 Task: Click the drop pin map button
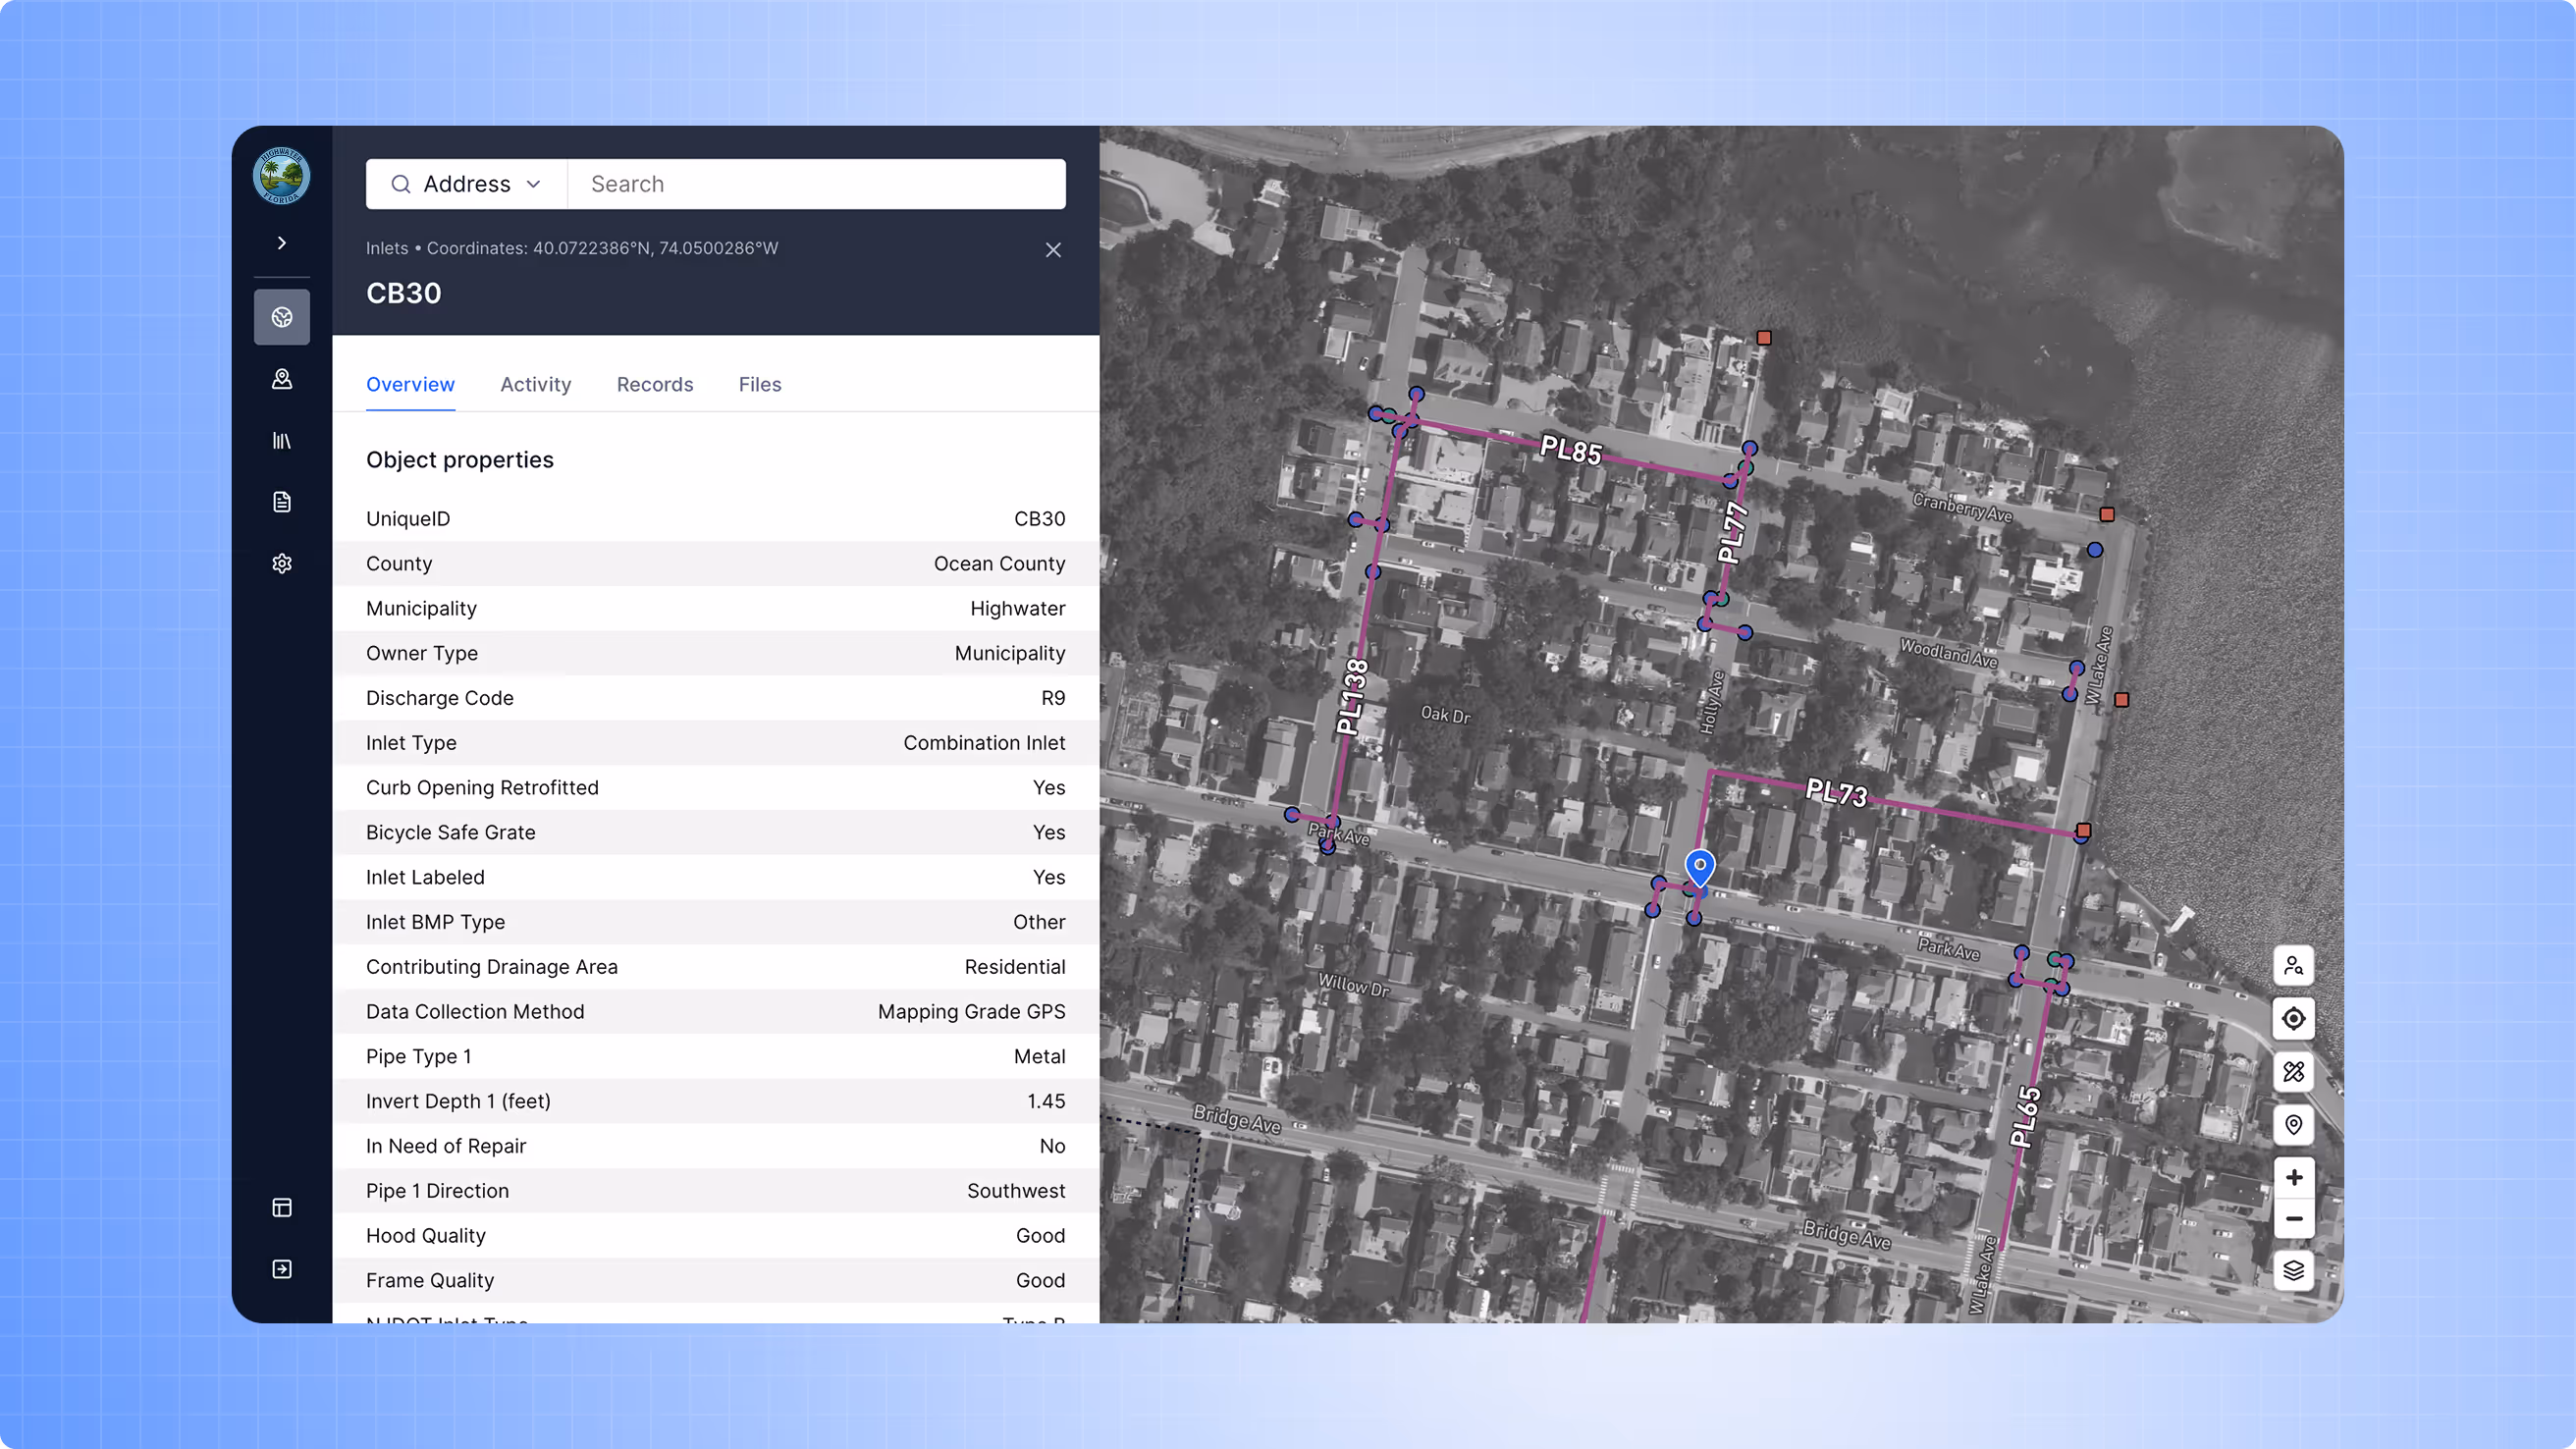click(2293, 1125)
